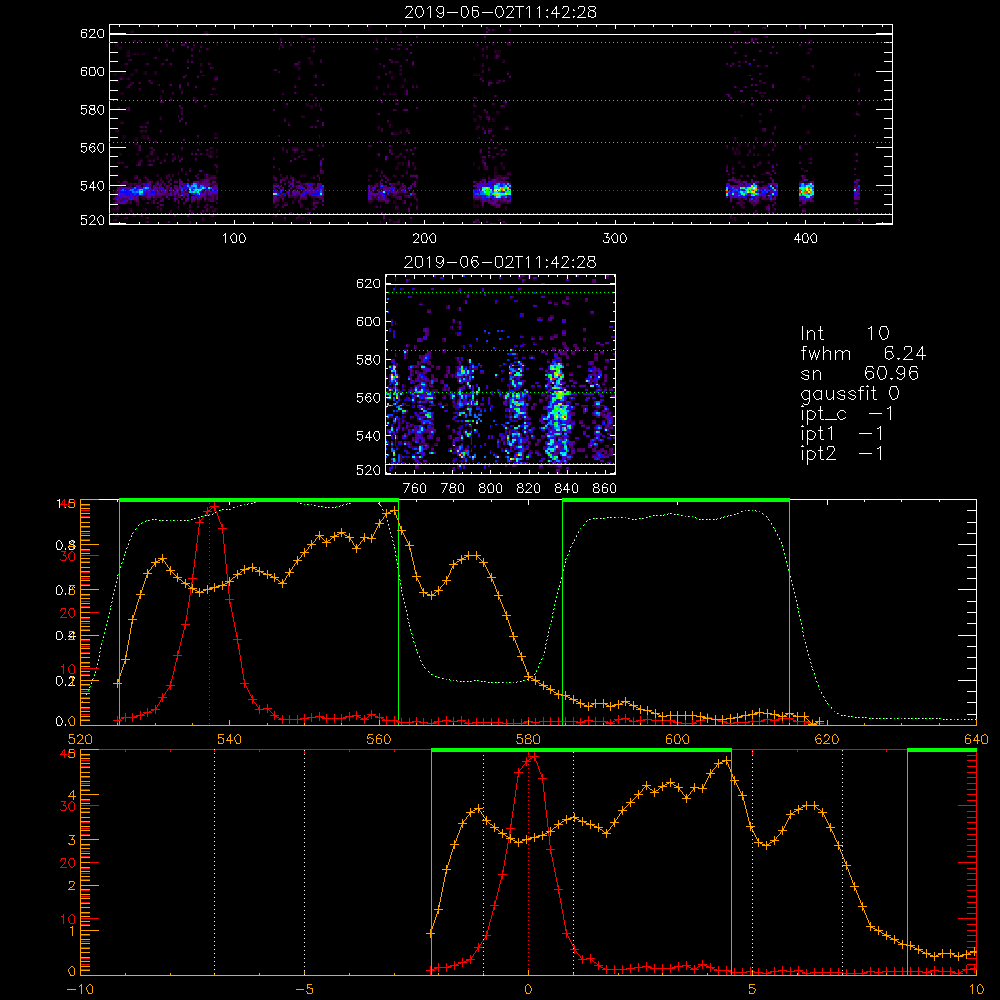Click x-axis label 860 under the middle image

pos(605,489)
